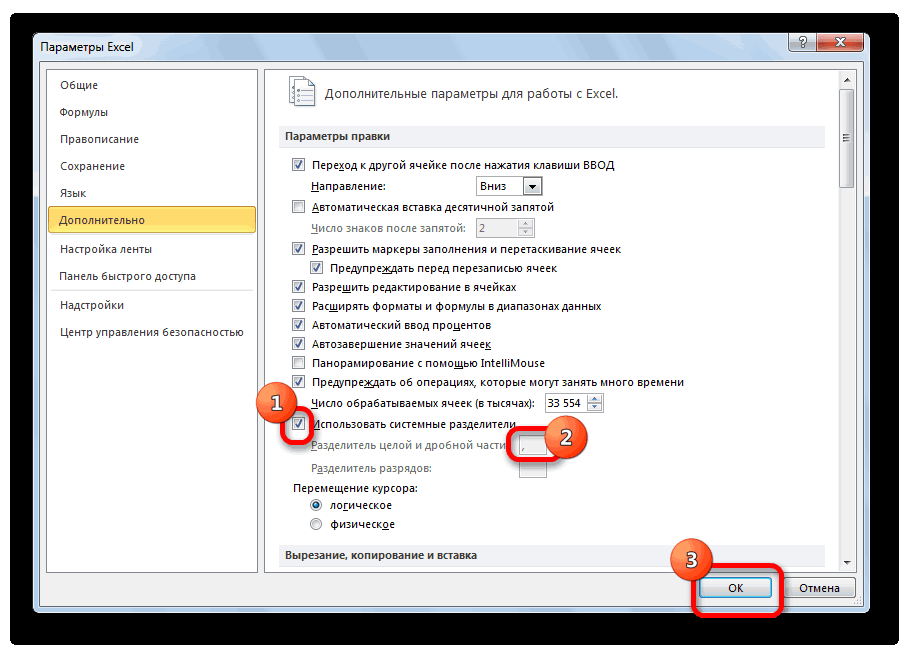Viewport: 903px width, 646px height.
Task: Toggle Автозавершение значений ячеек
Action: pos(298,344)
